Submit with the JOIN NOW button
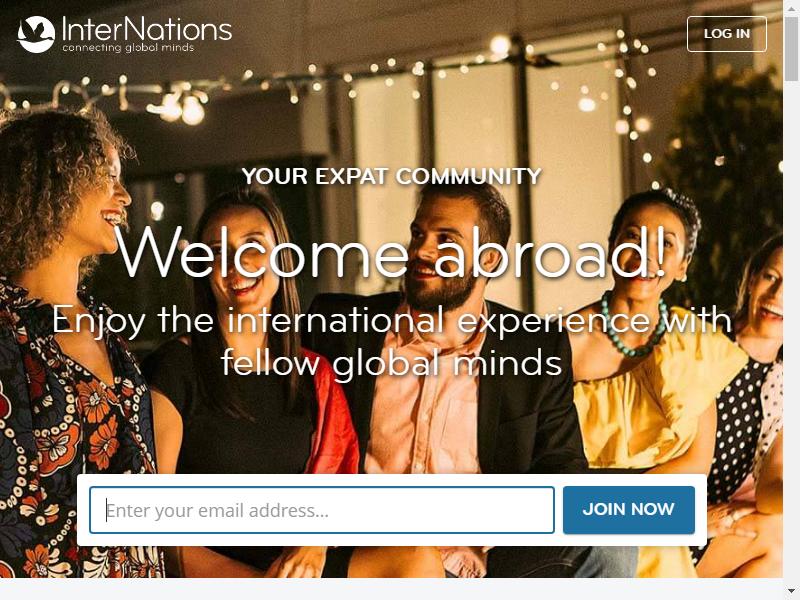The image size is (800, 600). [629, 510]
